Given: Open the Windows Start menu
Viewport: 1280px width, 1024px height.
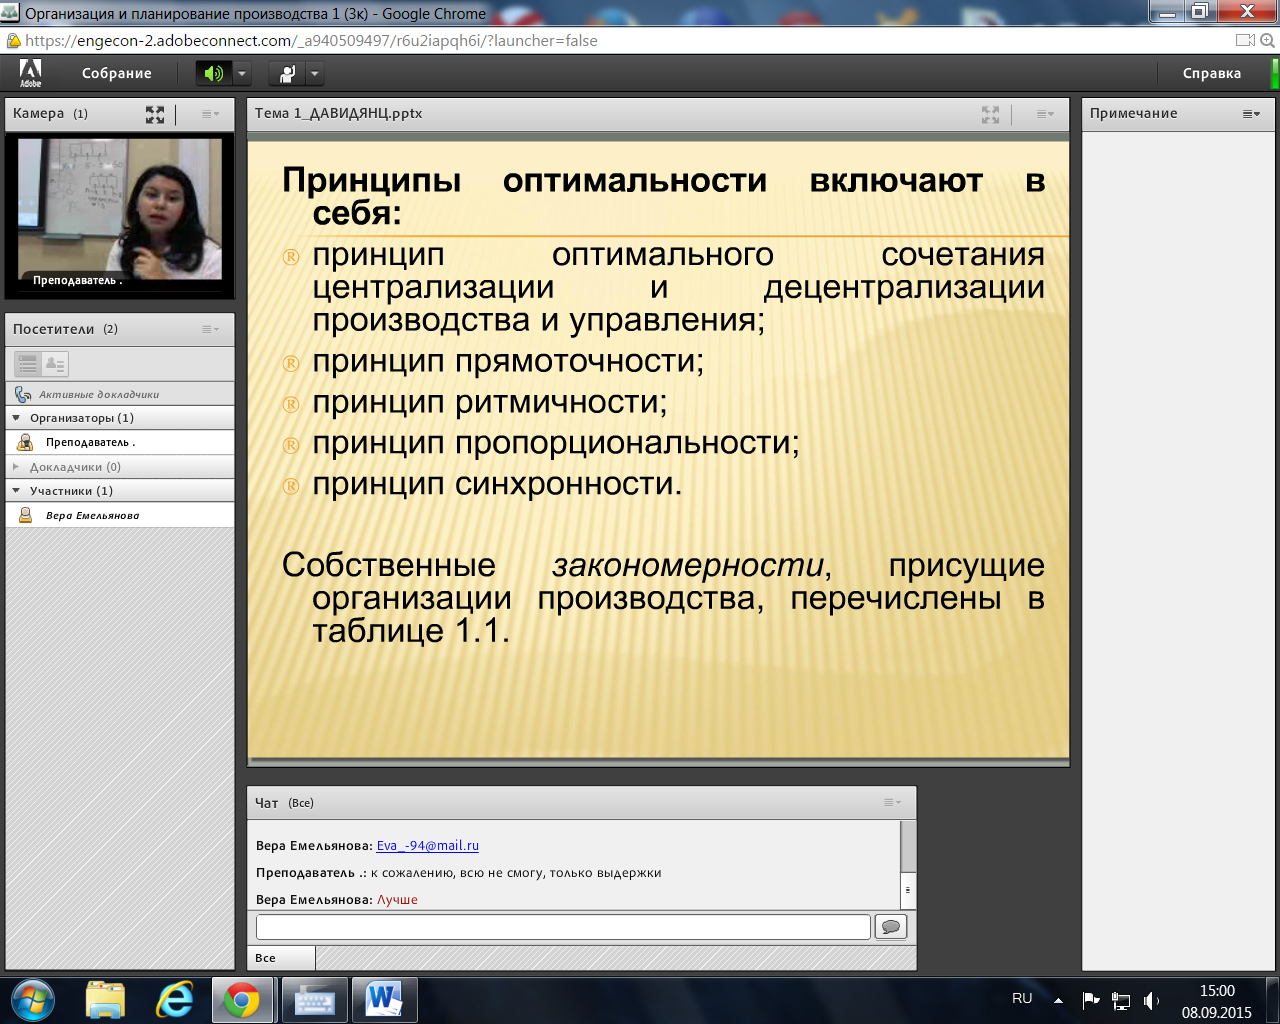Looking at the screenshot, I should point(32,999).
